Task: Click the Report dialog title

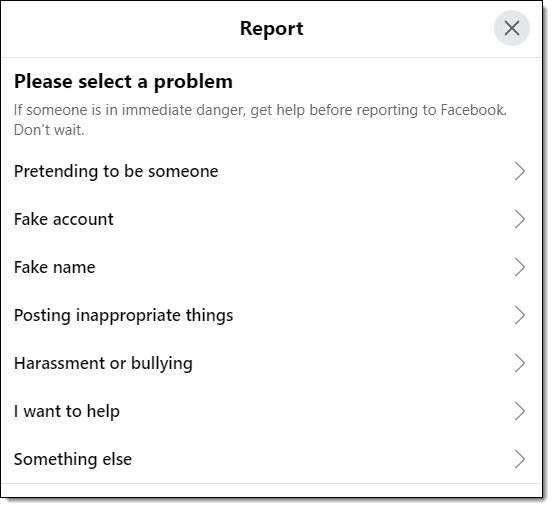Action: point(272,29)
